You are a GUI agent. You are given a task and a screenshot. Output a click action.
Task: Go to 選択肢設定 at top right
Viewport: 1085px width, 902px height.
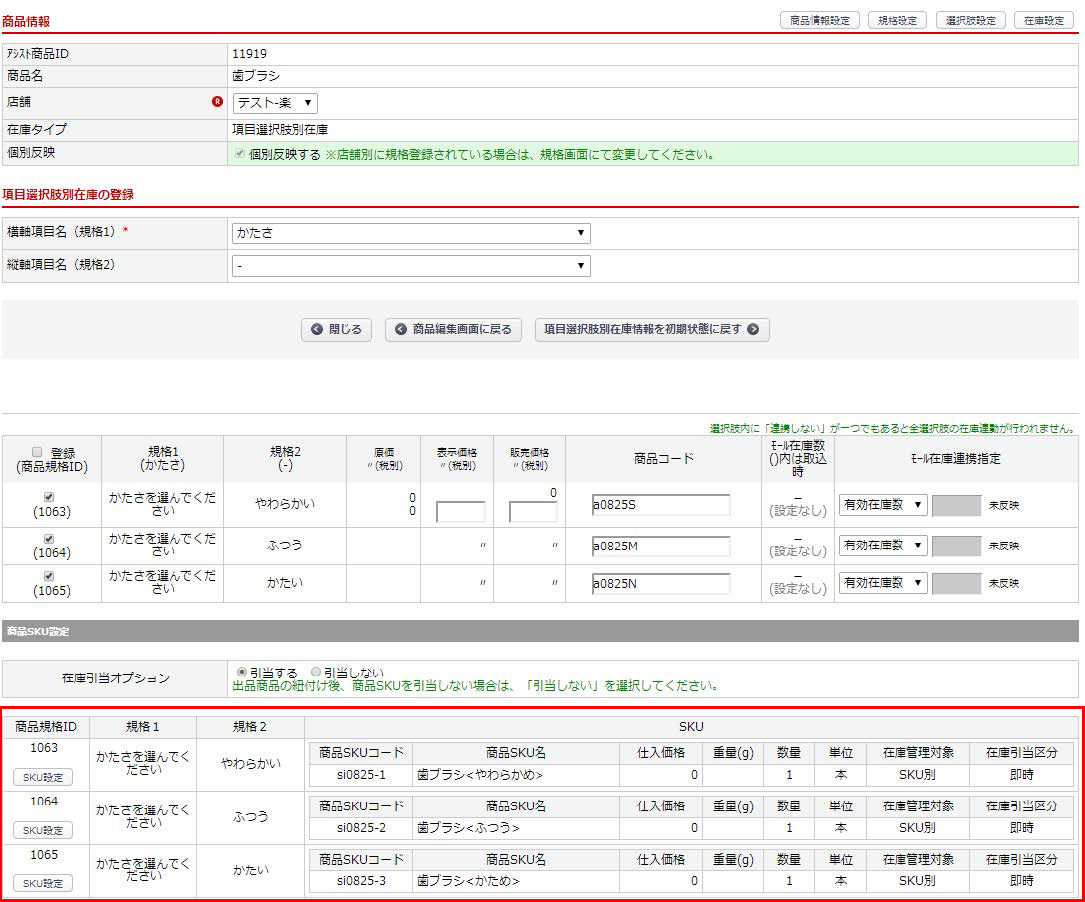pos(970,20)
